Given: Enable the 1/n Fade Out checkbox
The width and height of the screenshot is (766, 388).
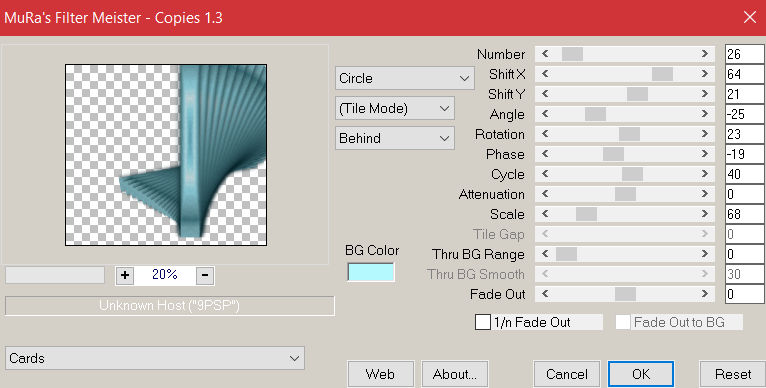Looking at the screenshot, I should coord(483,322).
